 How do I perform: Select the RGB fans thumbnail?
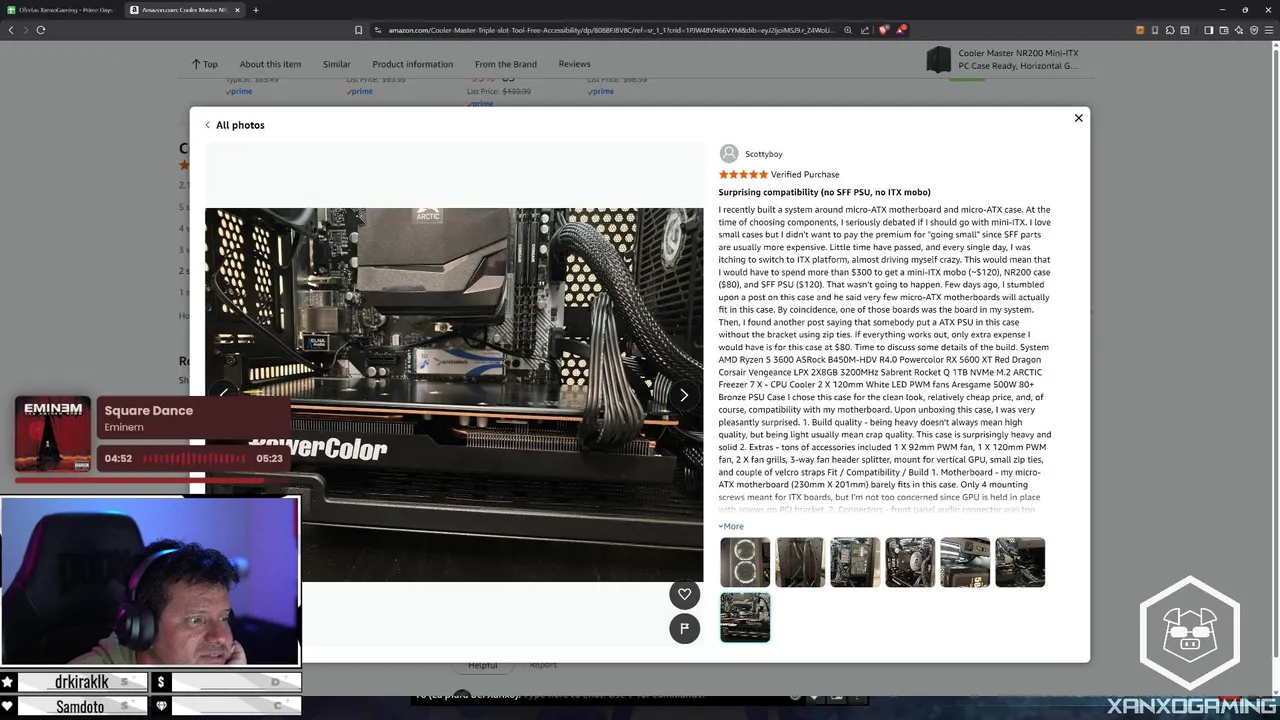tap(745, 562)
